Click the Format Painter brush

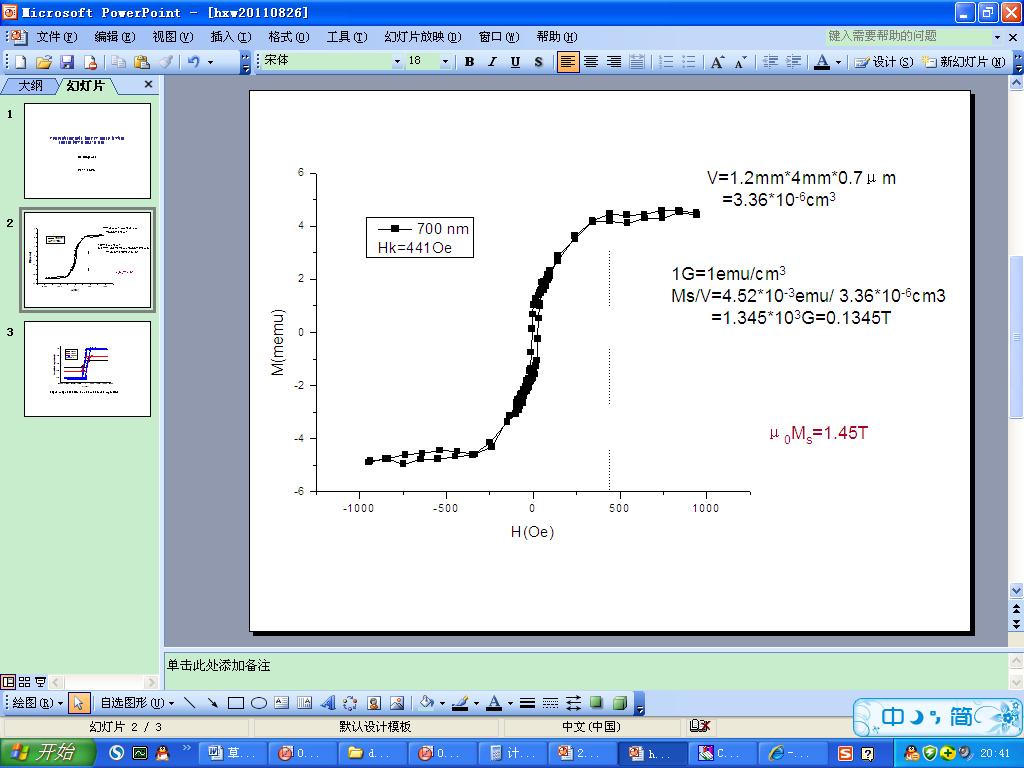tap(166, 62)
